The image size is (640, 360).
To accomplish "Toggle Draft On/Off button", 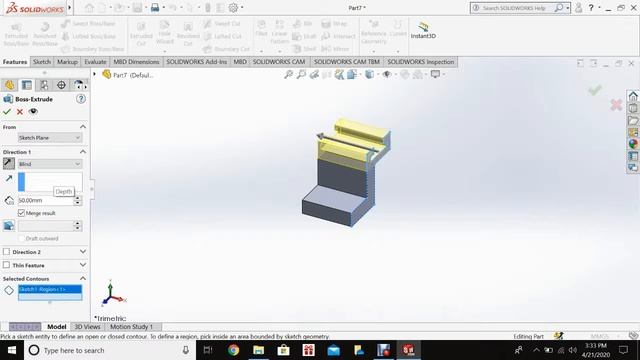I will coord(9,225).
